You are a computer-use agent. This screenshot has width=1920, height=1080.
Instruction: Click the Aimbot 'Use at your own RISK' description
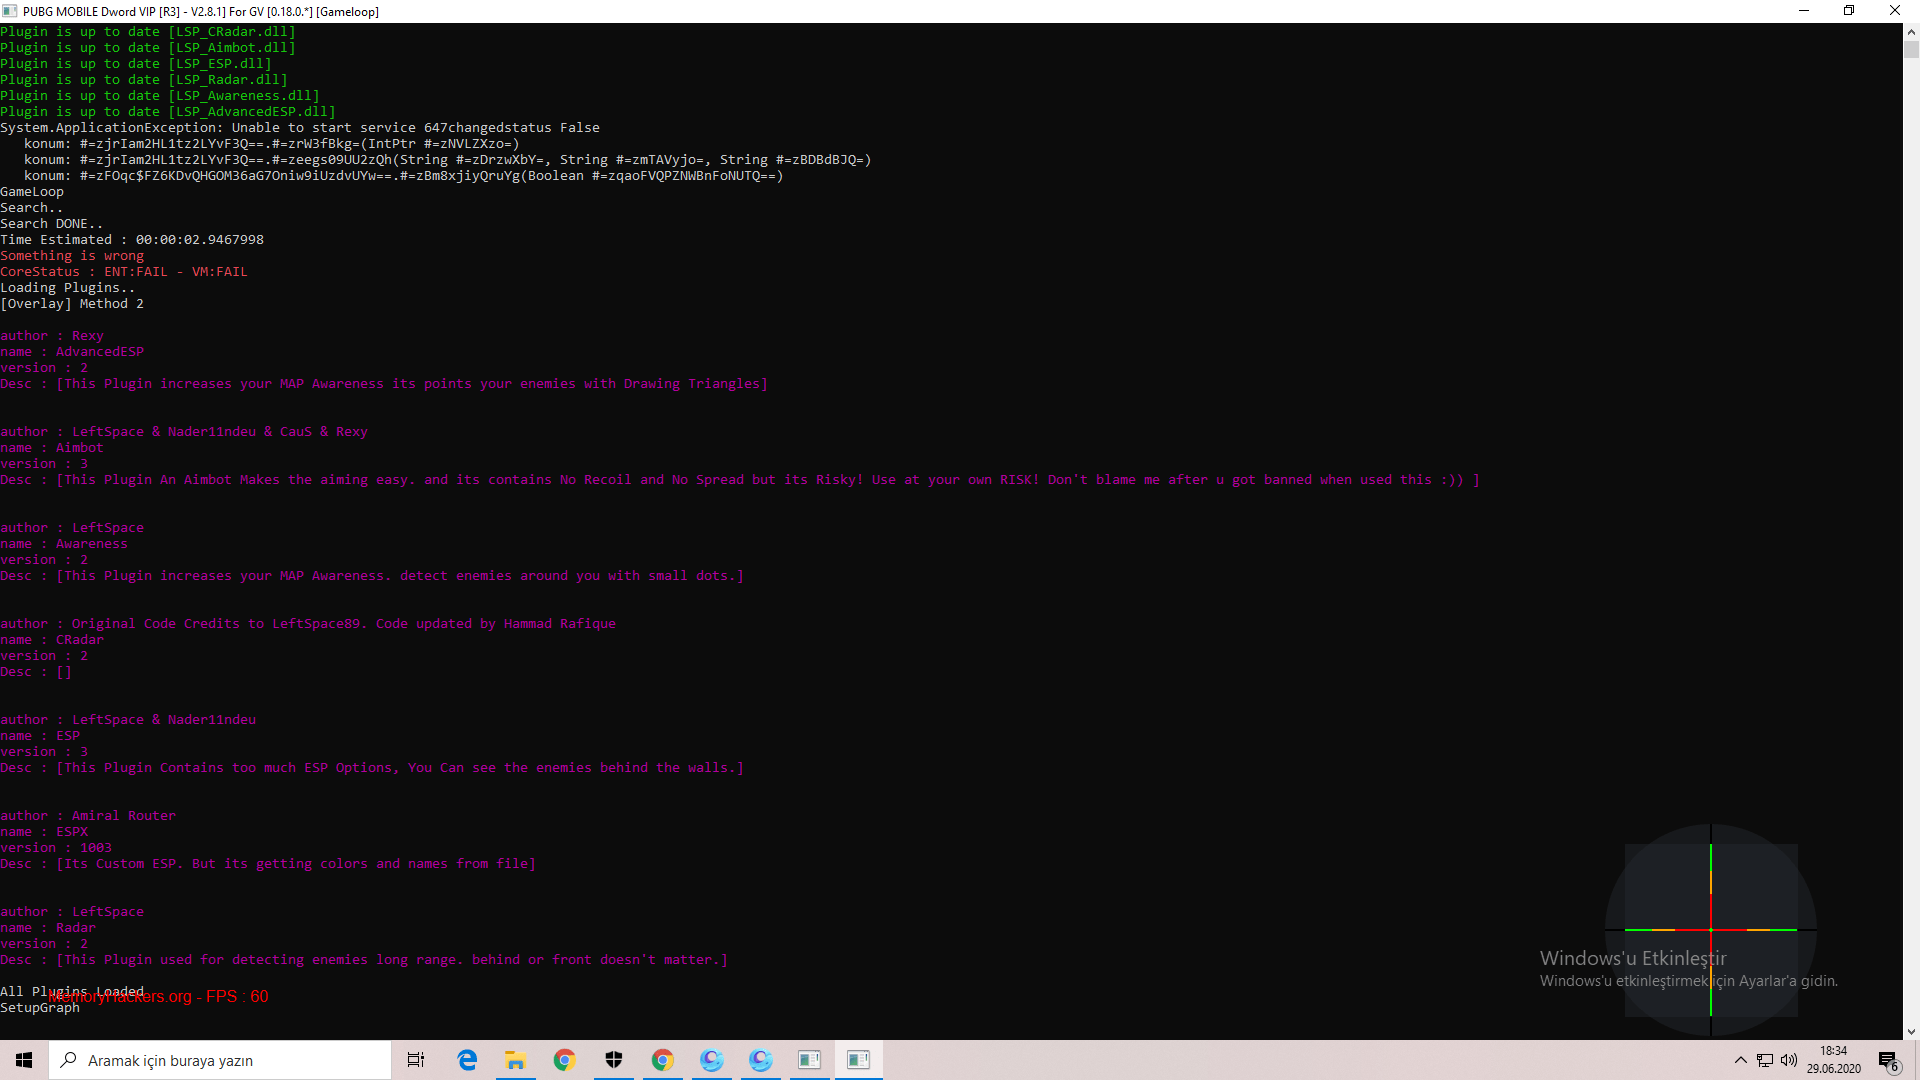[740, 480]
